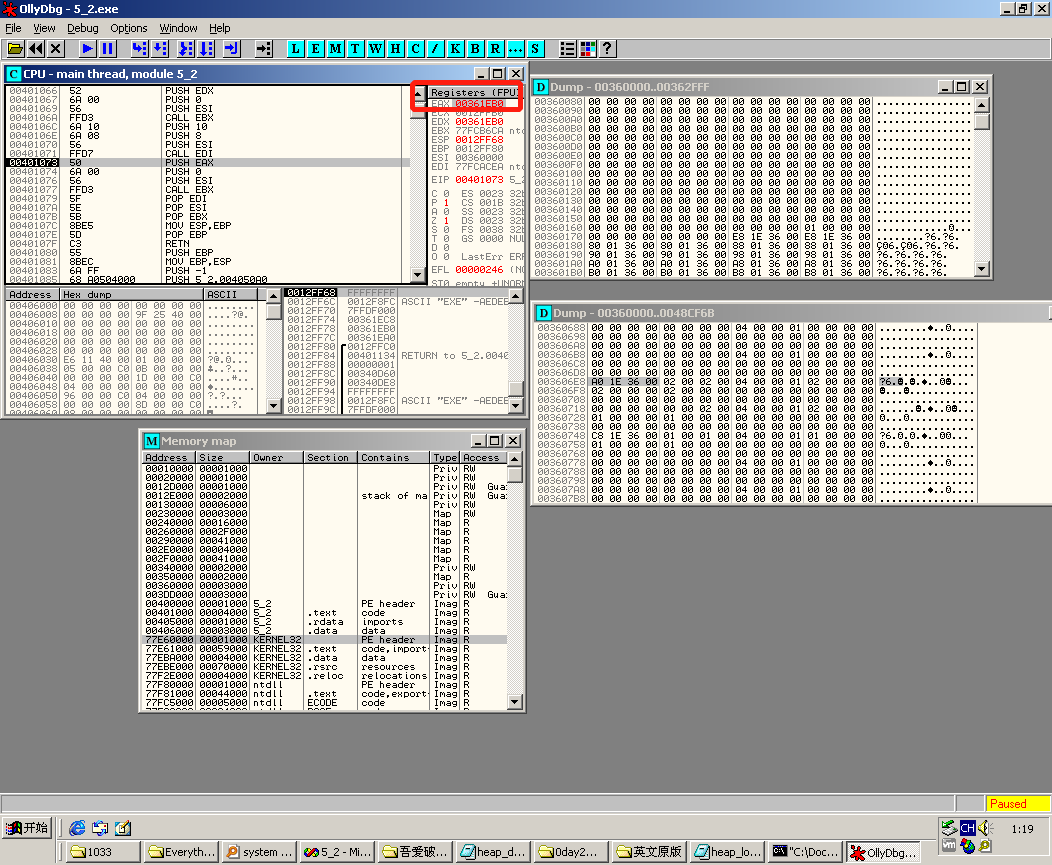Screen dimensions: 1052x865
Task: Click the Memory map scrollbar thumb
Action: pos(515,475)
